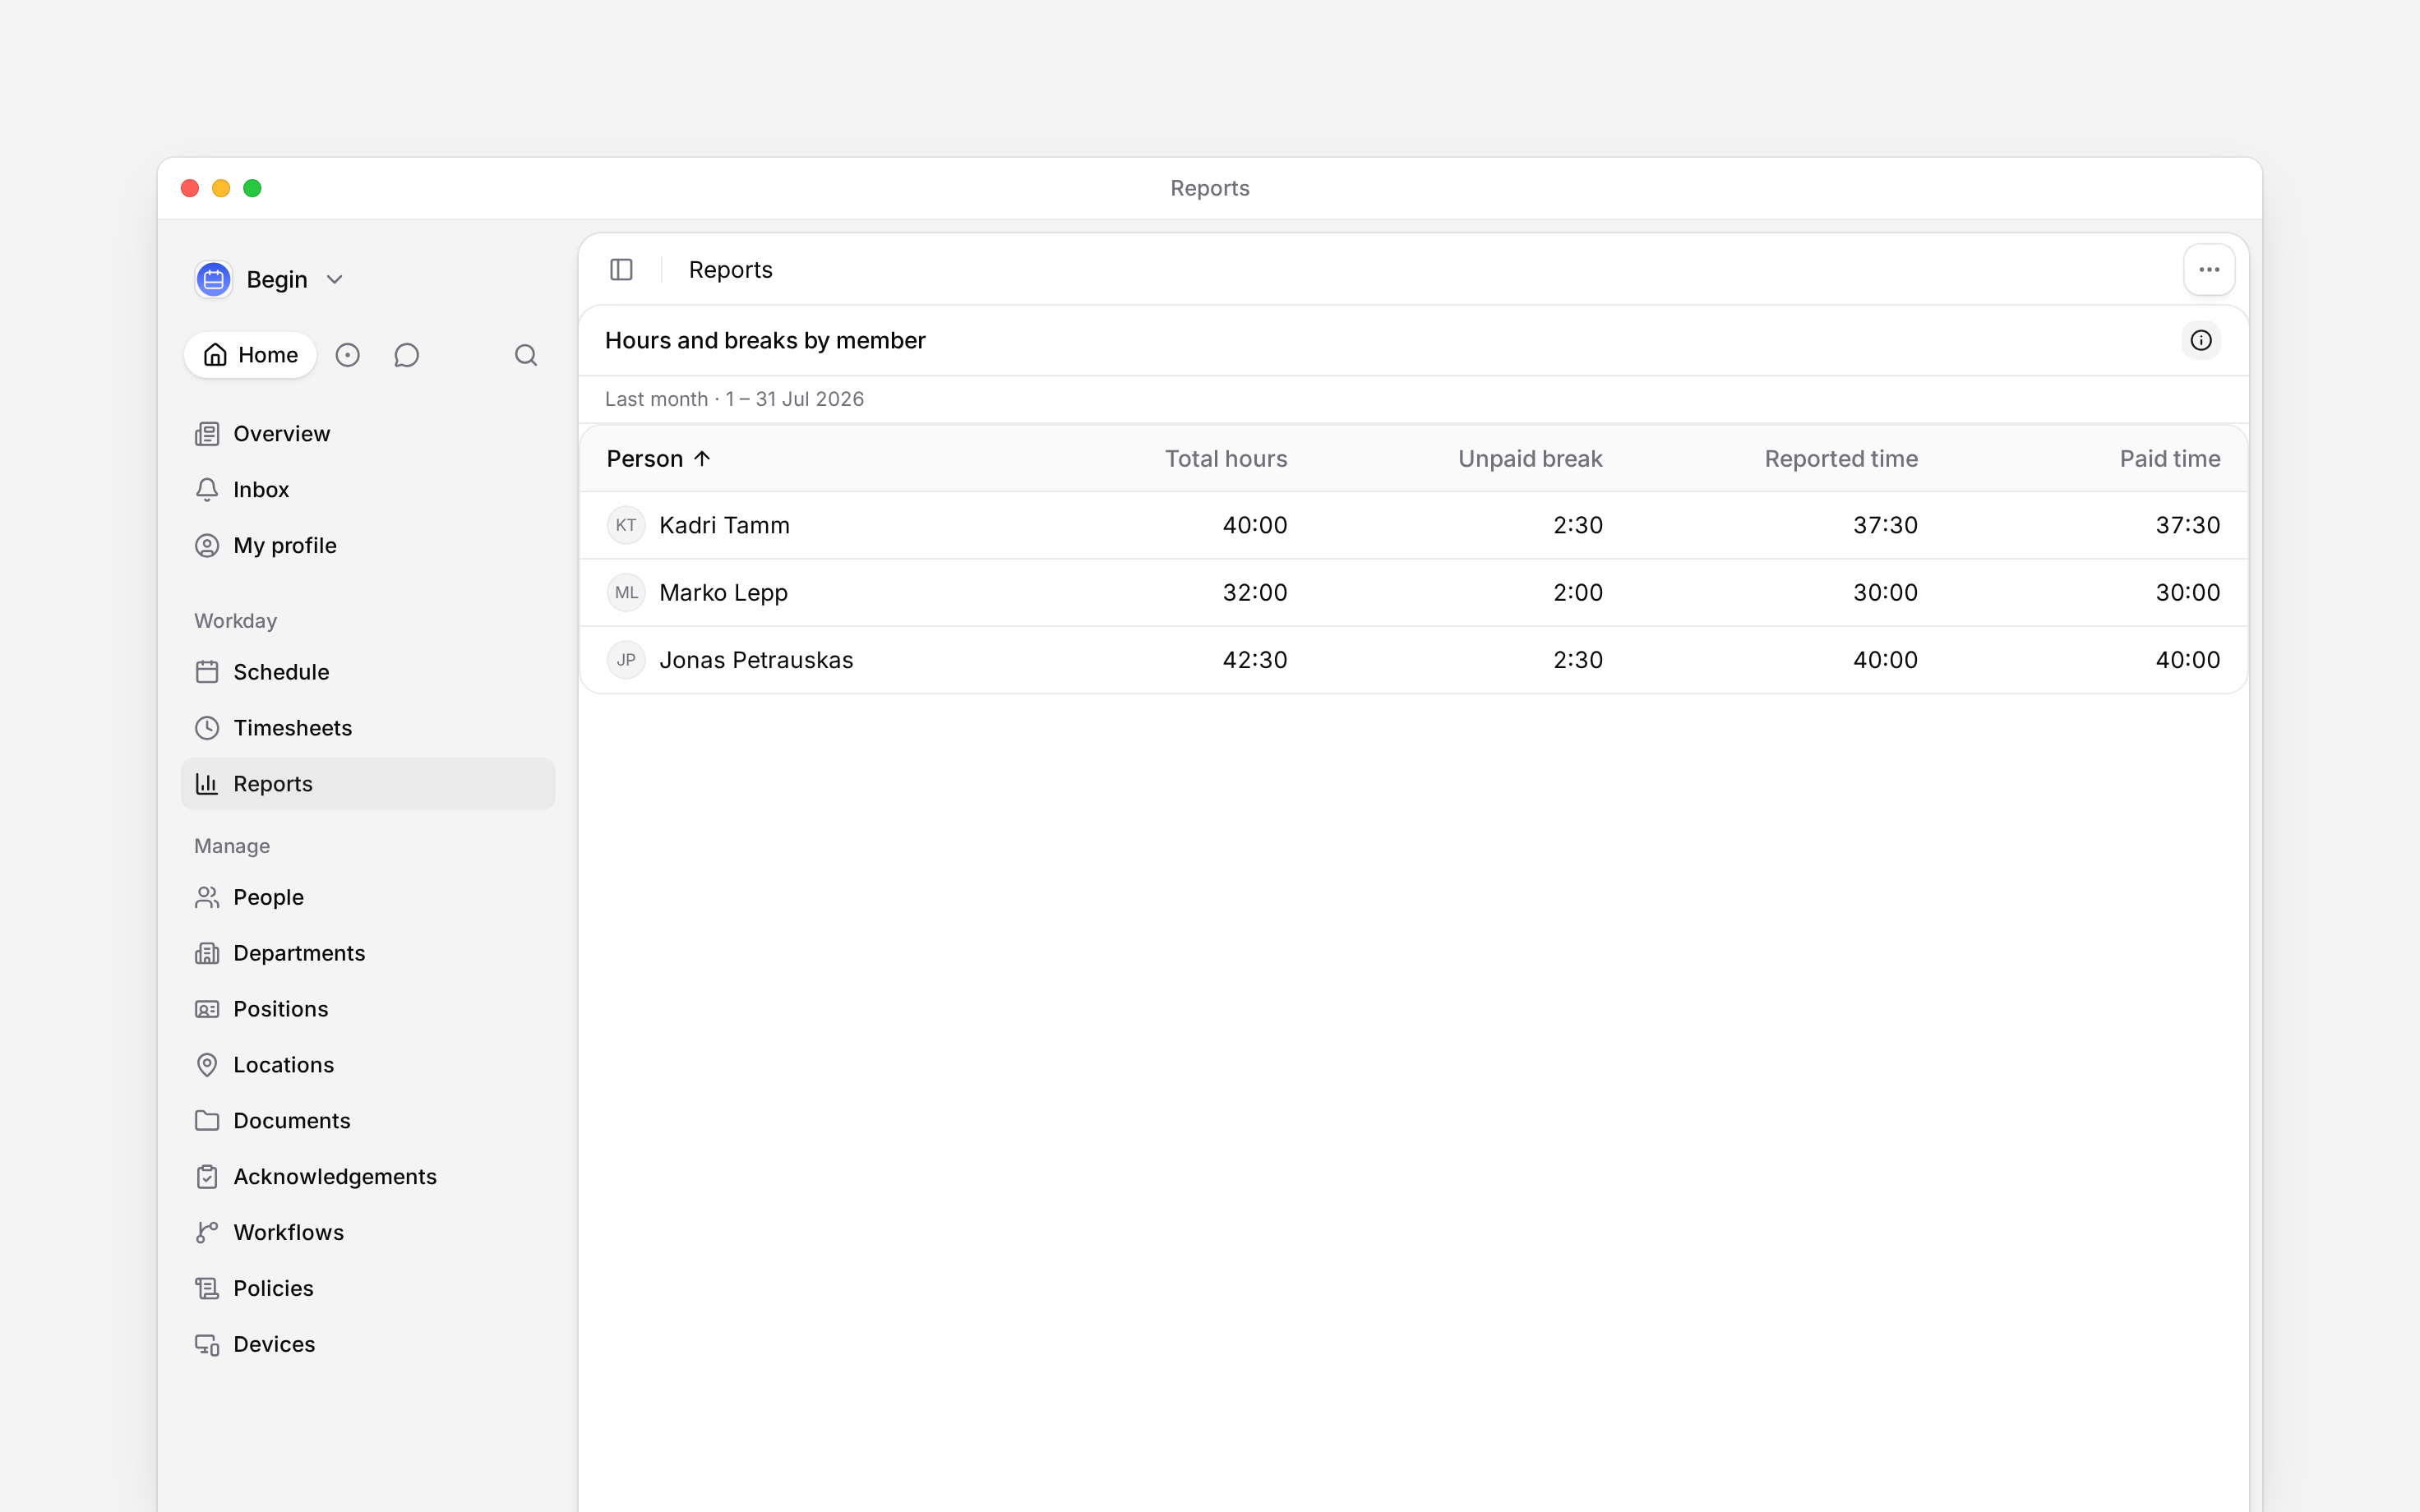Open the search magnifier in sidebar
The height and width of the screenshot is (1512, 2420).
[526, 355]
